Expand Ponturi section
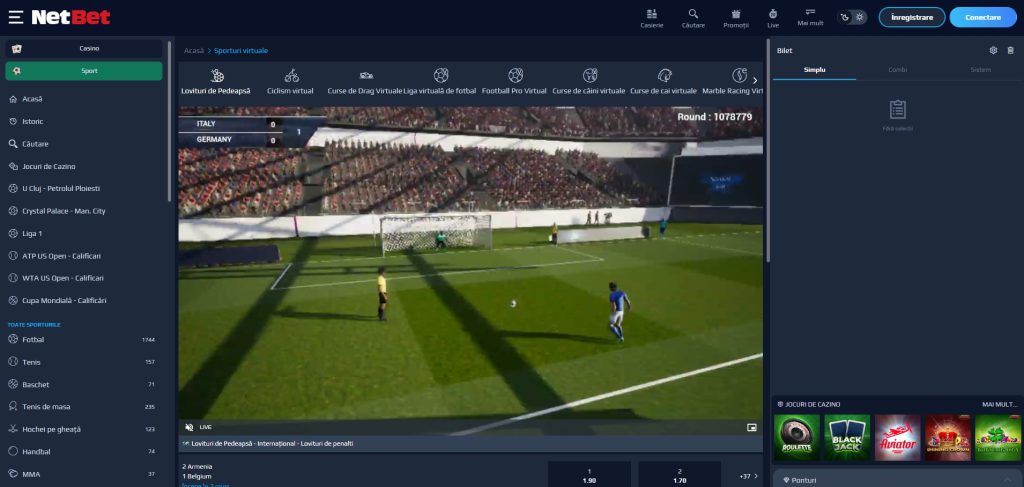The image size is (1024, 487). click(x=897, y=479)
